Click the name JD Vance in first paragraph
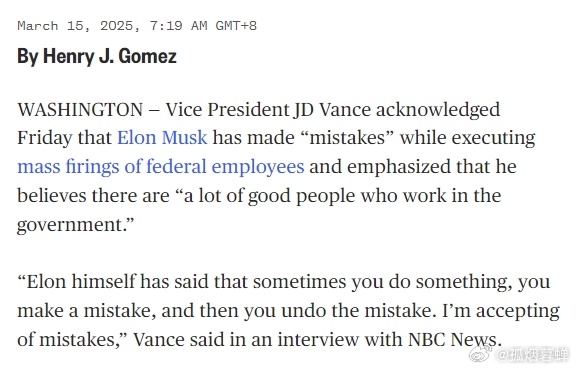This screenshot has height=370, width=576. 332,109
